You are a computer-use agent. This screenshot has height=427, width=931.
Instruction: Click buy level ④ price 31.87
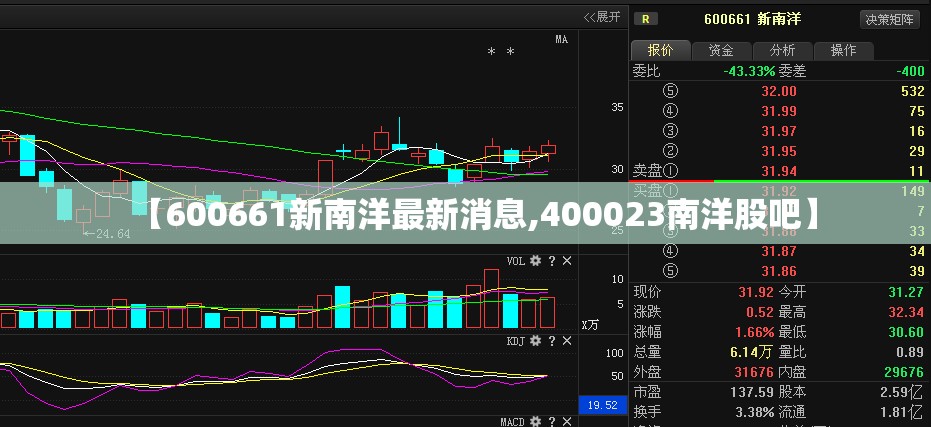(779, 251)
